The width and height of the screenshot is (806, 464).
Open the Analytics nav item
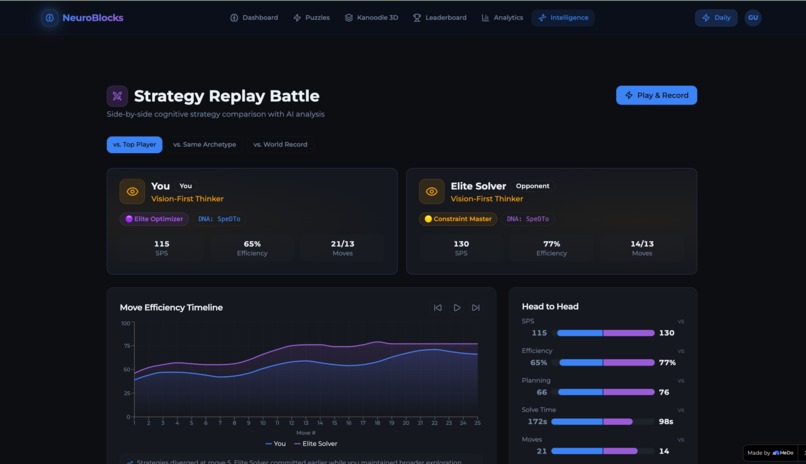[502, 18]
